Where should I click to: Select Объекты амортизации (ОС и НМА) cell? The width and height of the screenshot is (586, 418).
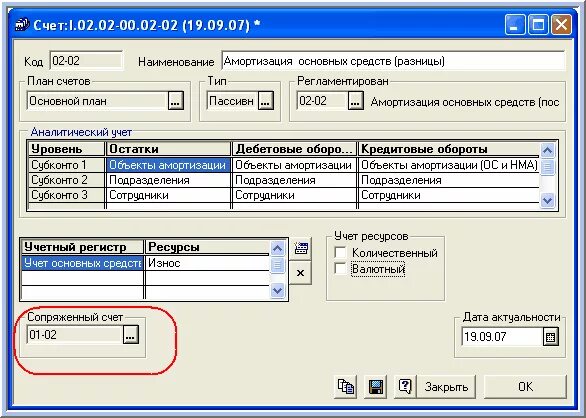tap(449, 165)
